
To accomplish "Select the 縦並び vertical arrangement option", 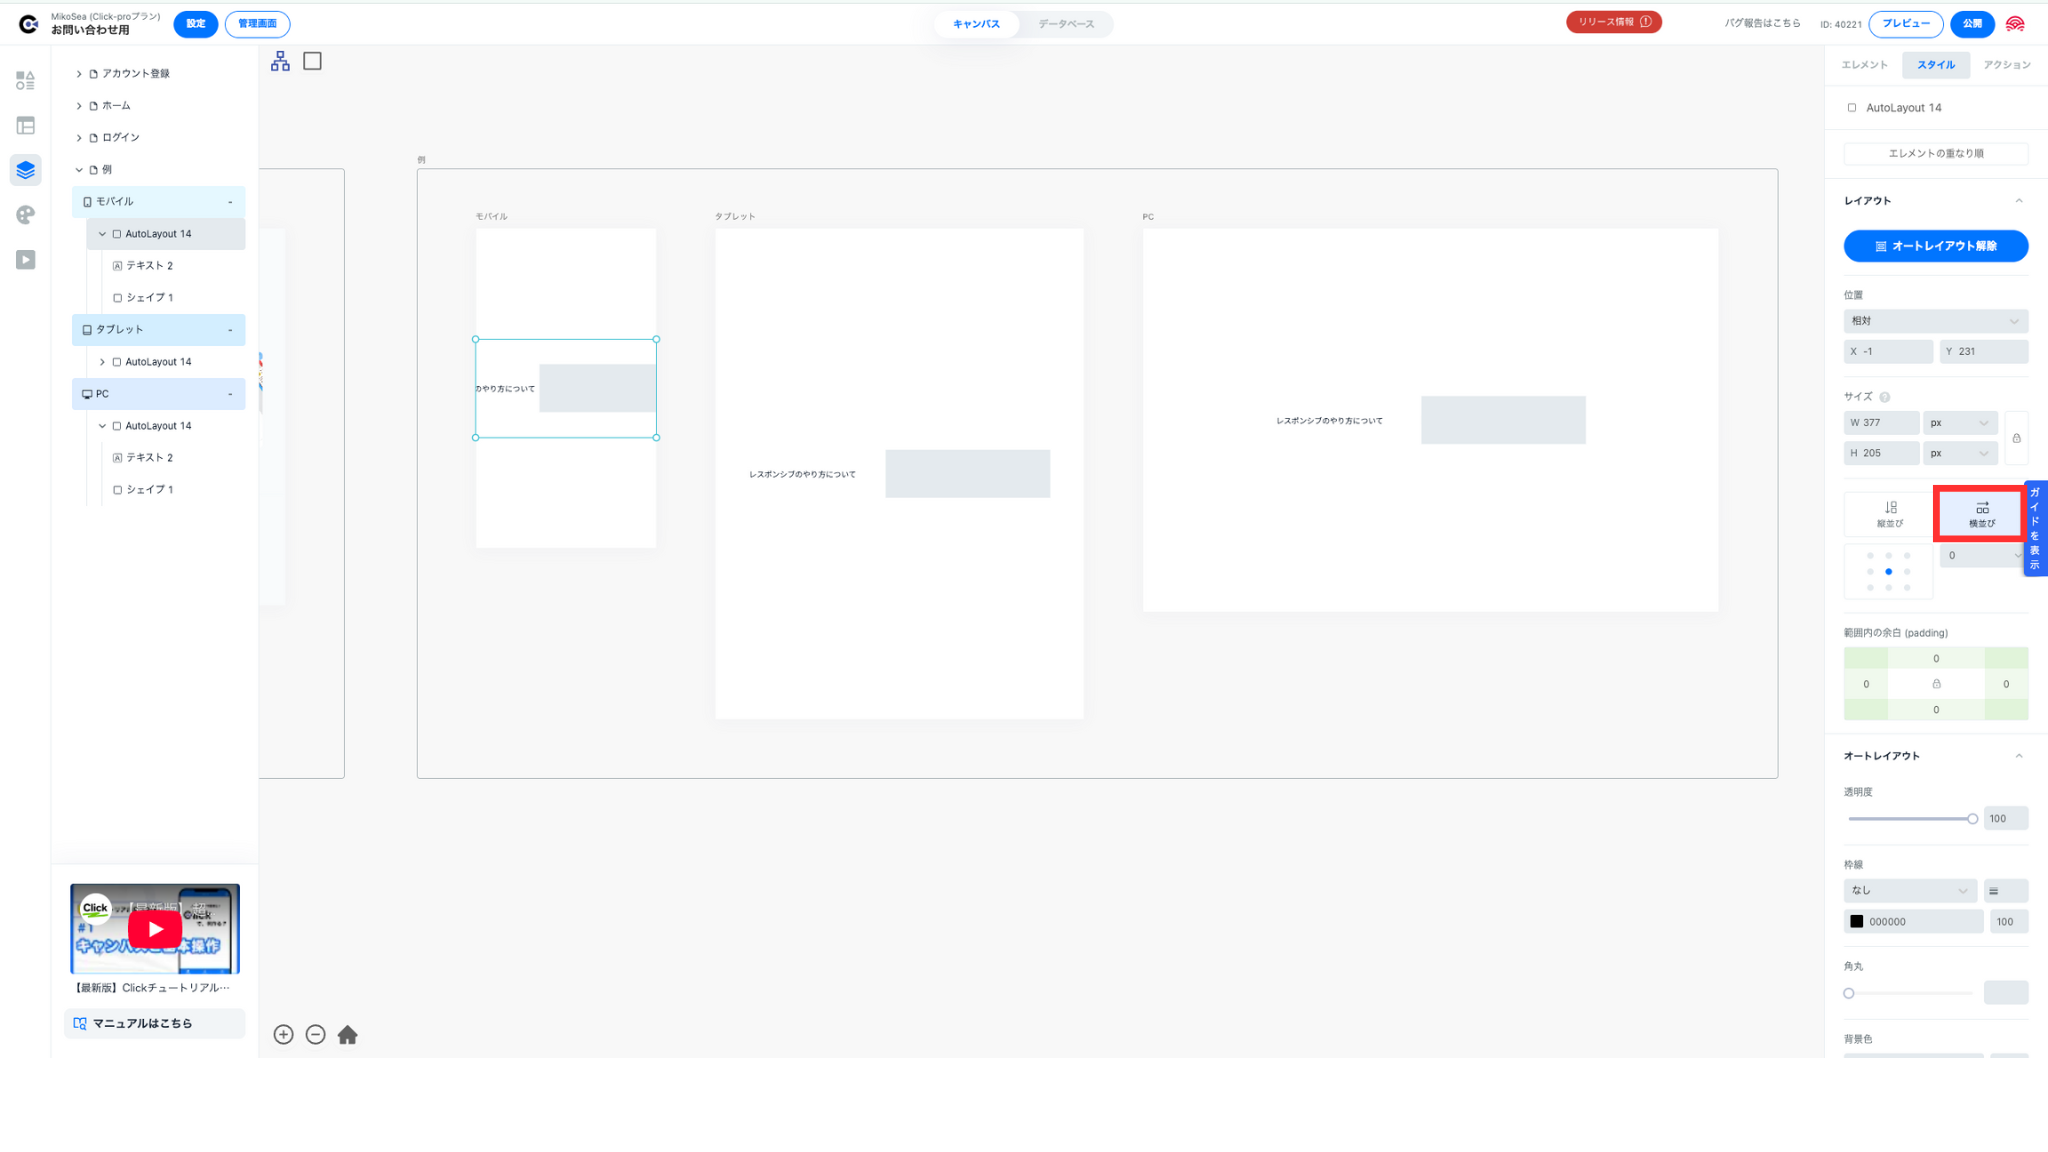I will click(x=1889, y=514).
